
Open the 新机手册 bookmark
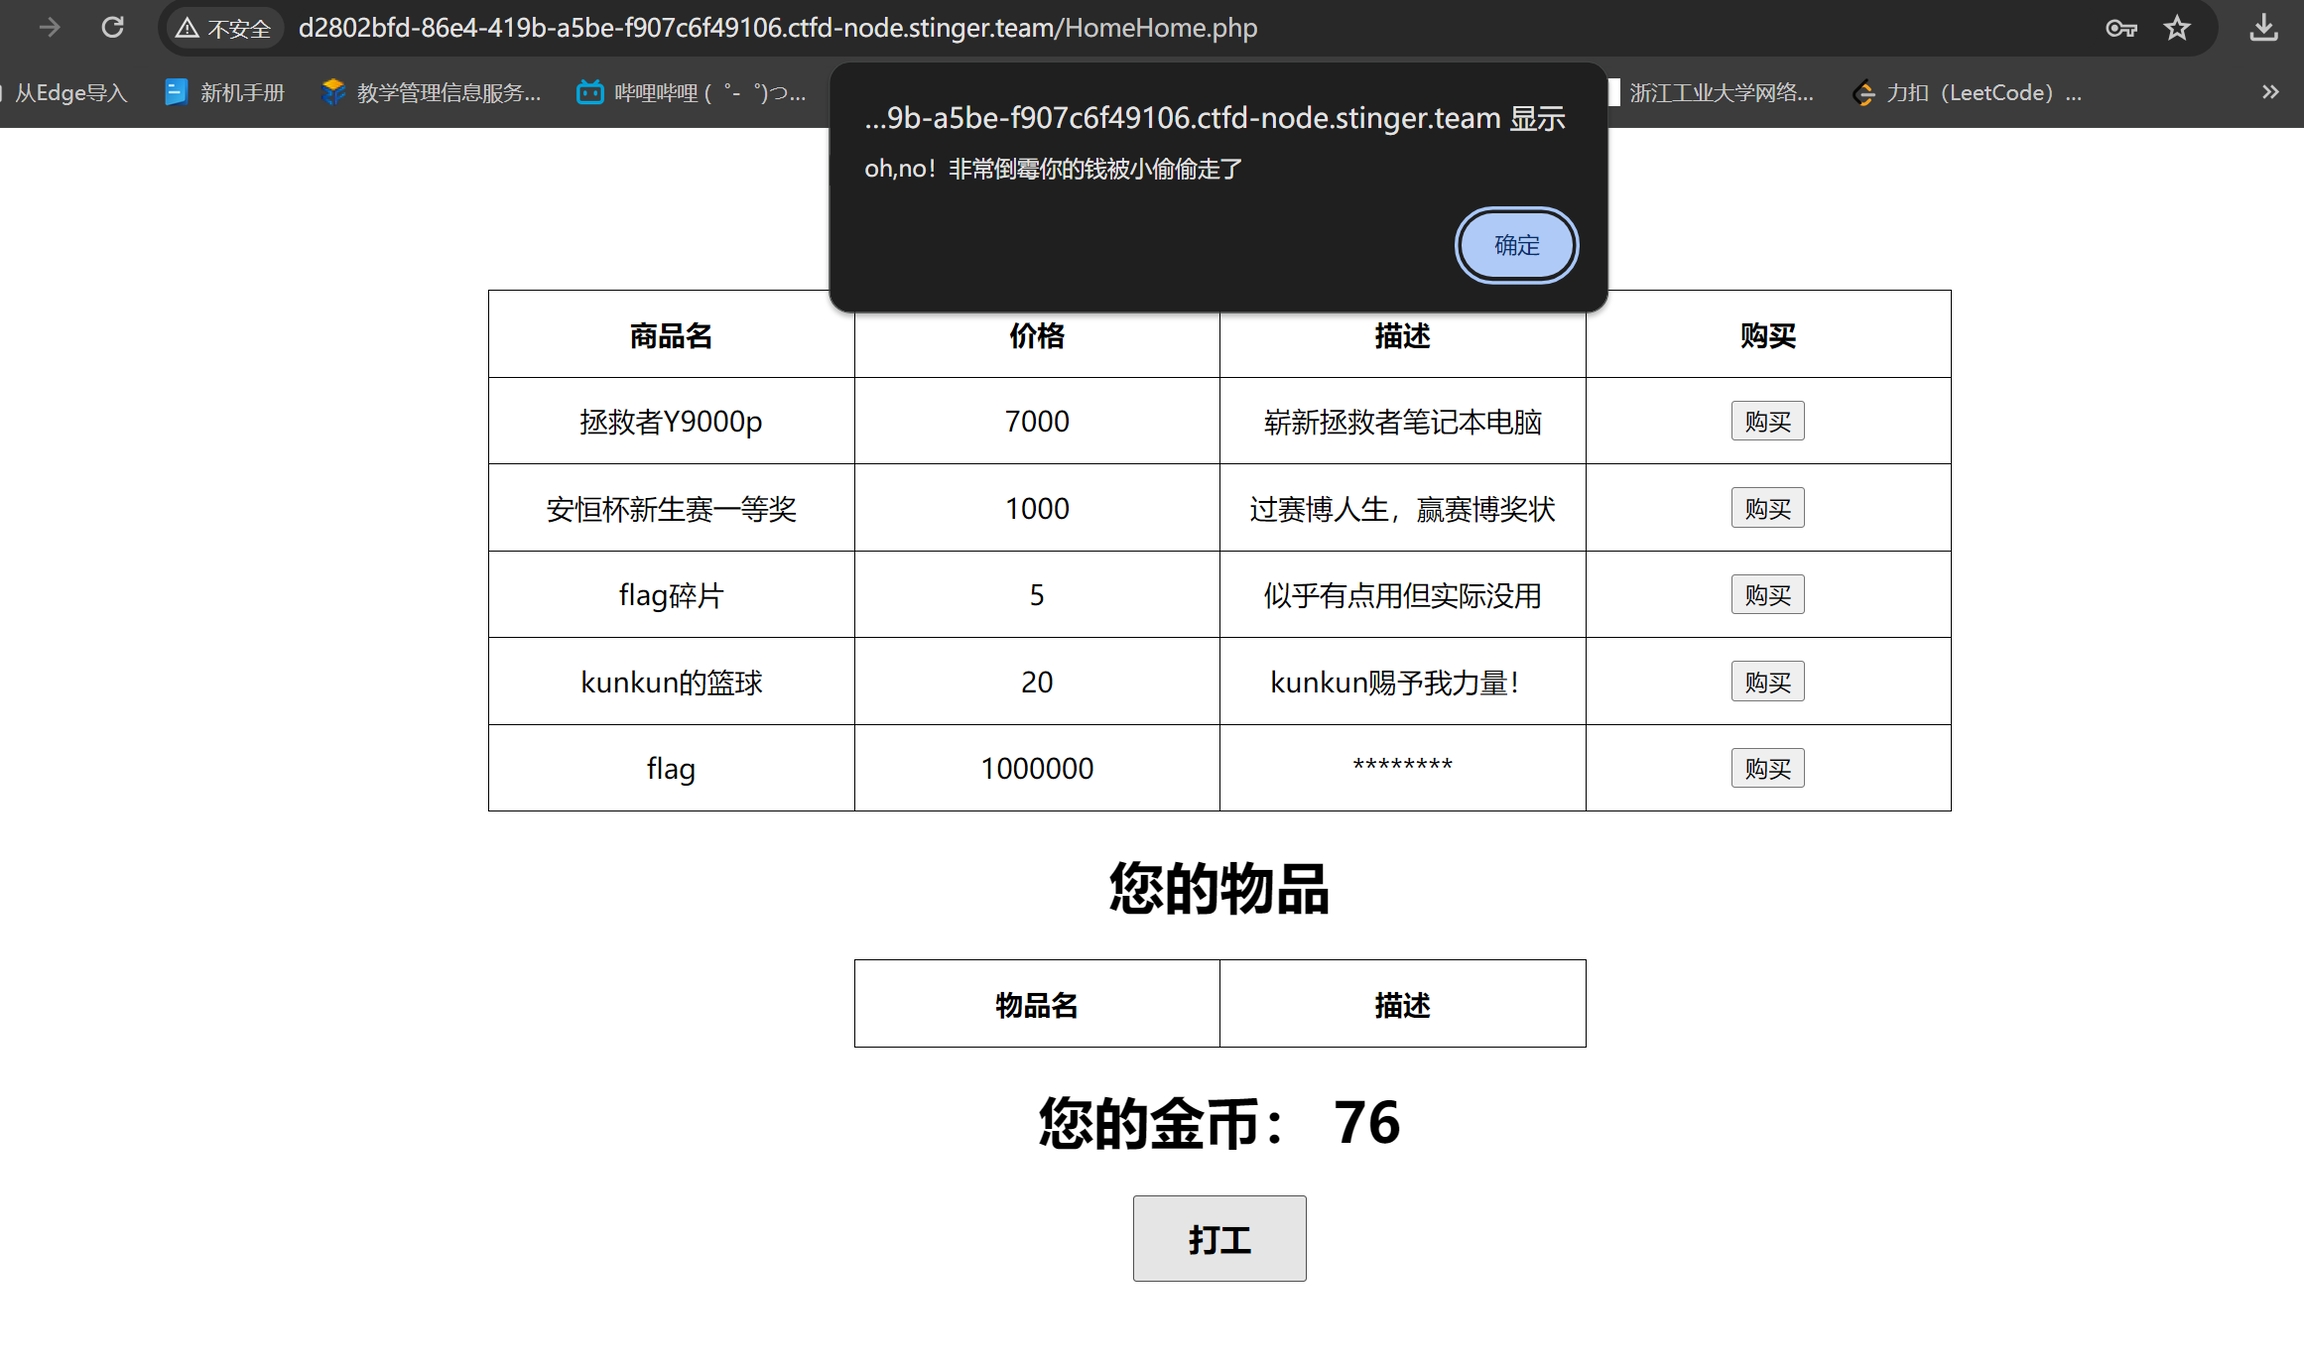(225, 93)
